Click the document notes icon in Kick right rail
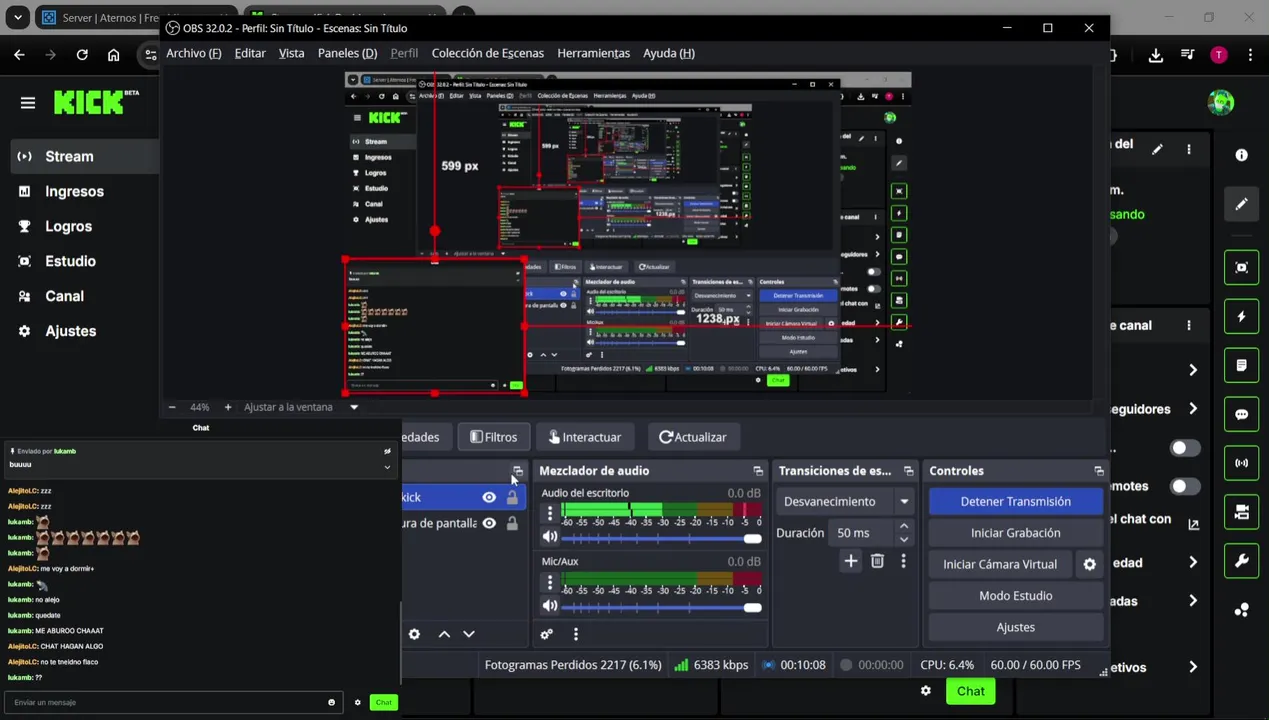The image size is (1269, 720). coord(1241,365)
